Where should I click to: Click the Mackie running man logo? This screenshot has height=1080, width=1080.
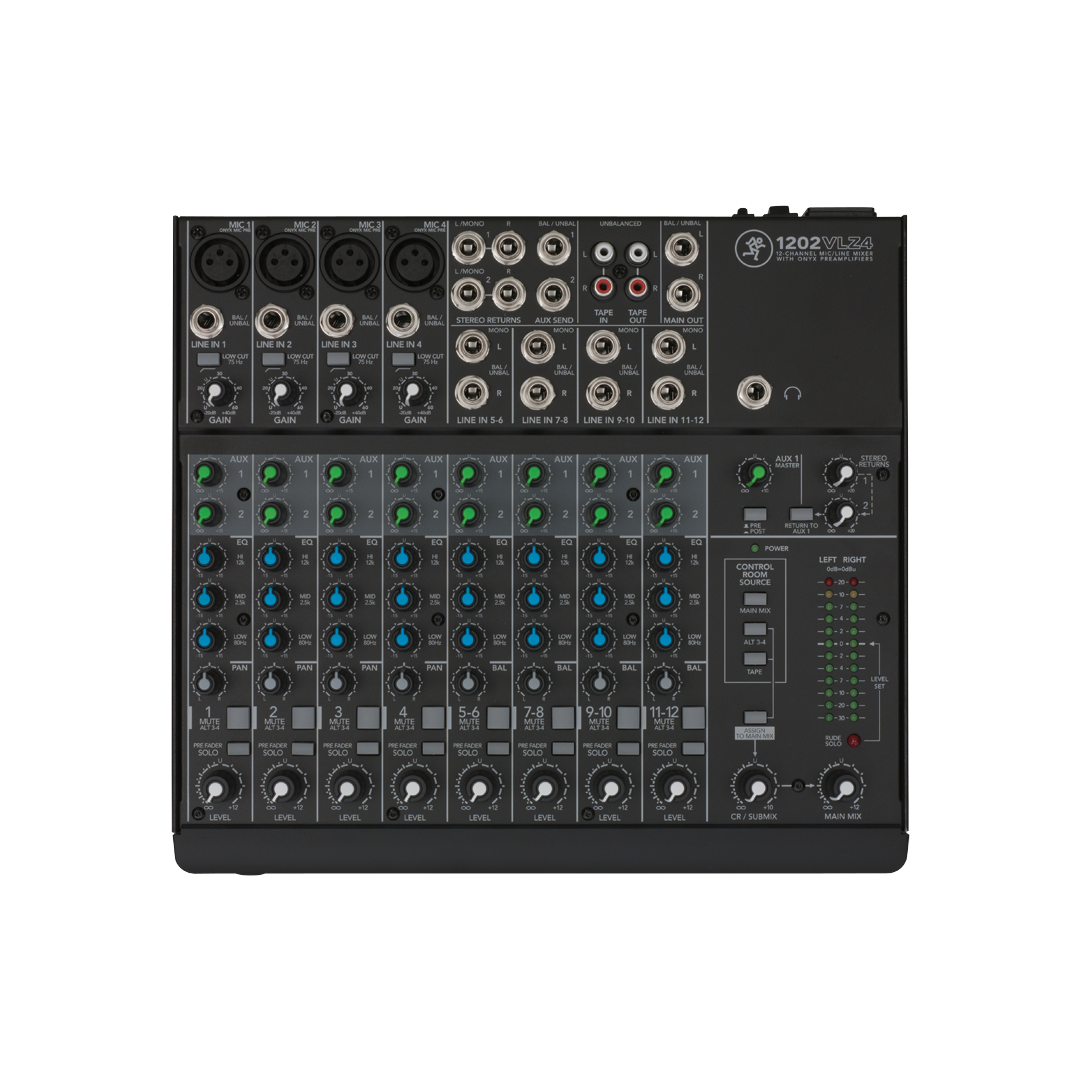click(x=750, y=246)
